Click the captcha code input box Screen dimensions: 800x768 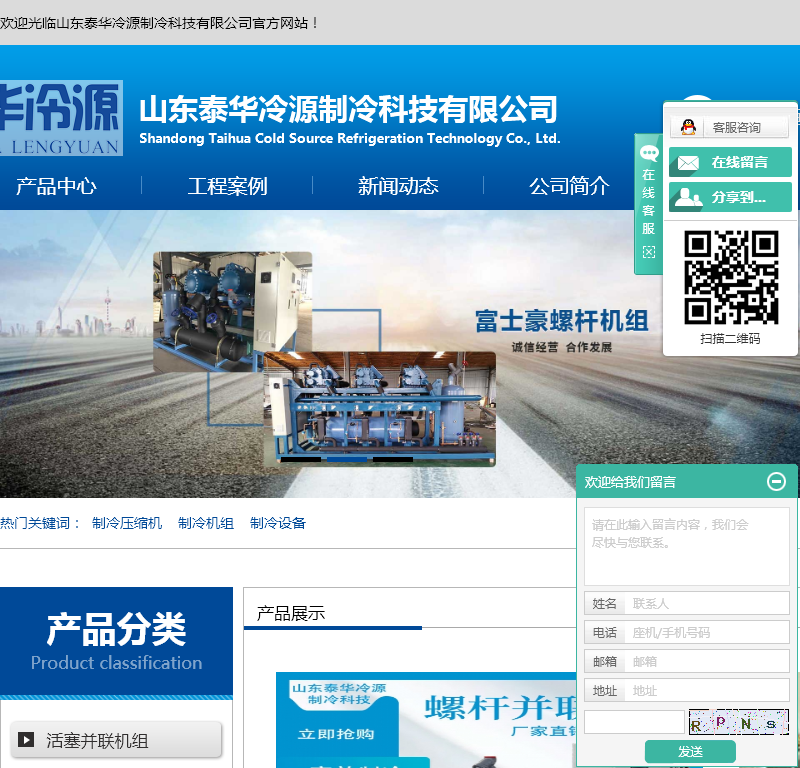(634, 722)
